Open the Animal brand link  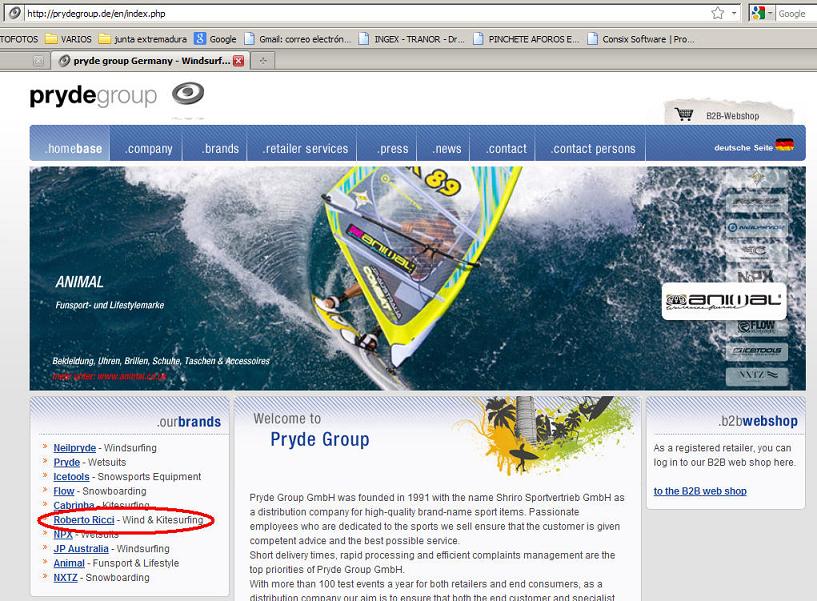pos(69,563)
